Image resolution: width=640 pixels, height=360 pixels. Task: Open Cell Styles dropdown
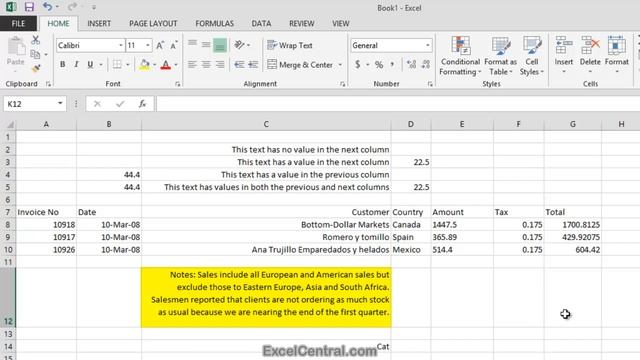pos(532,55)
